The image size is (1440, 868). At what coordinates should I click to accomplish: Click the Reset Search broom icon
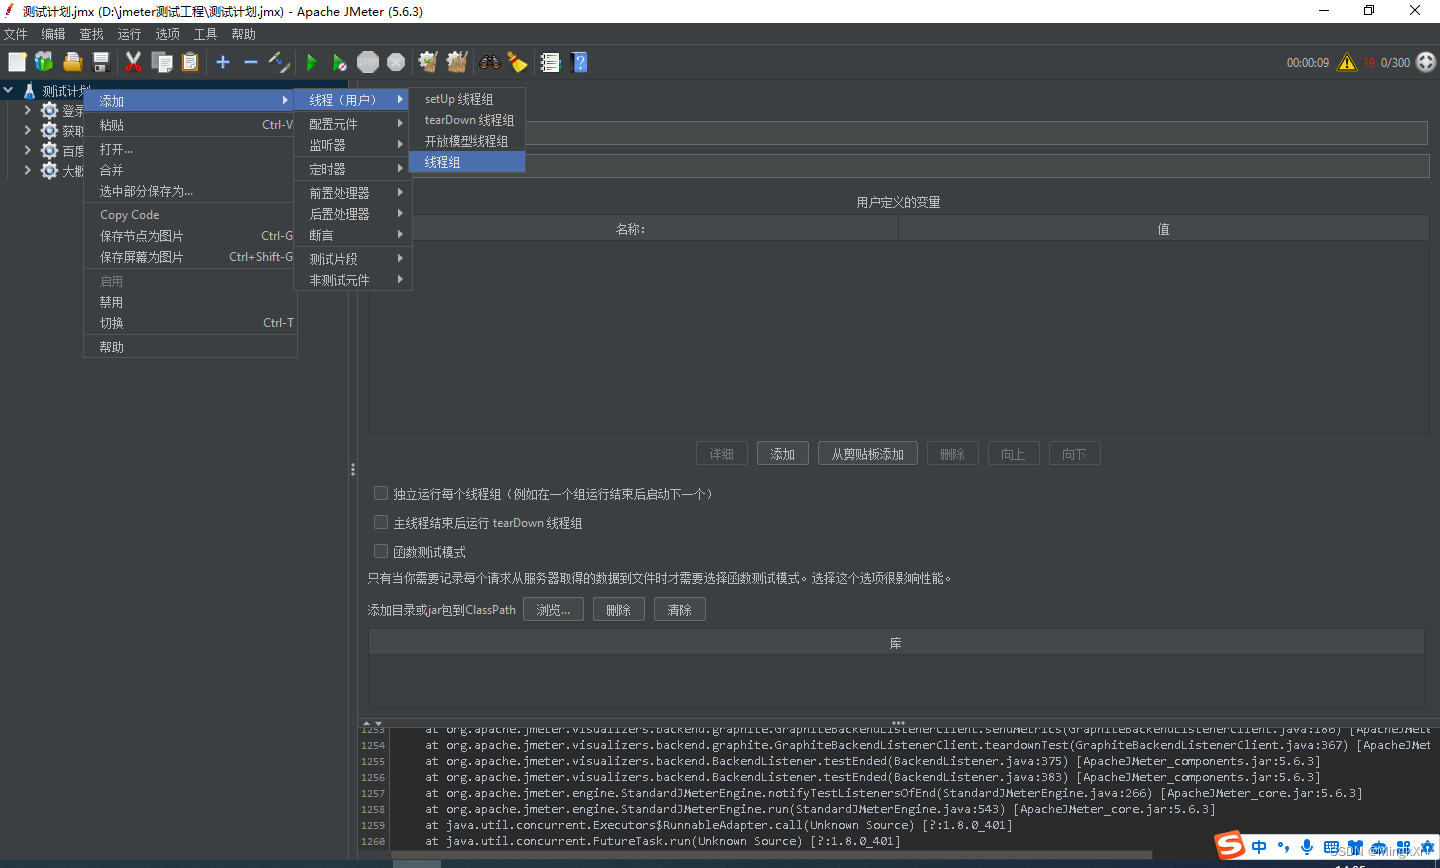tap(517, 62)
